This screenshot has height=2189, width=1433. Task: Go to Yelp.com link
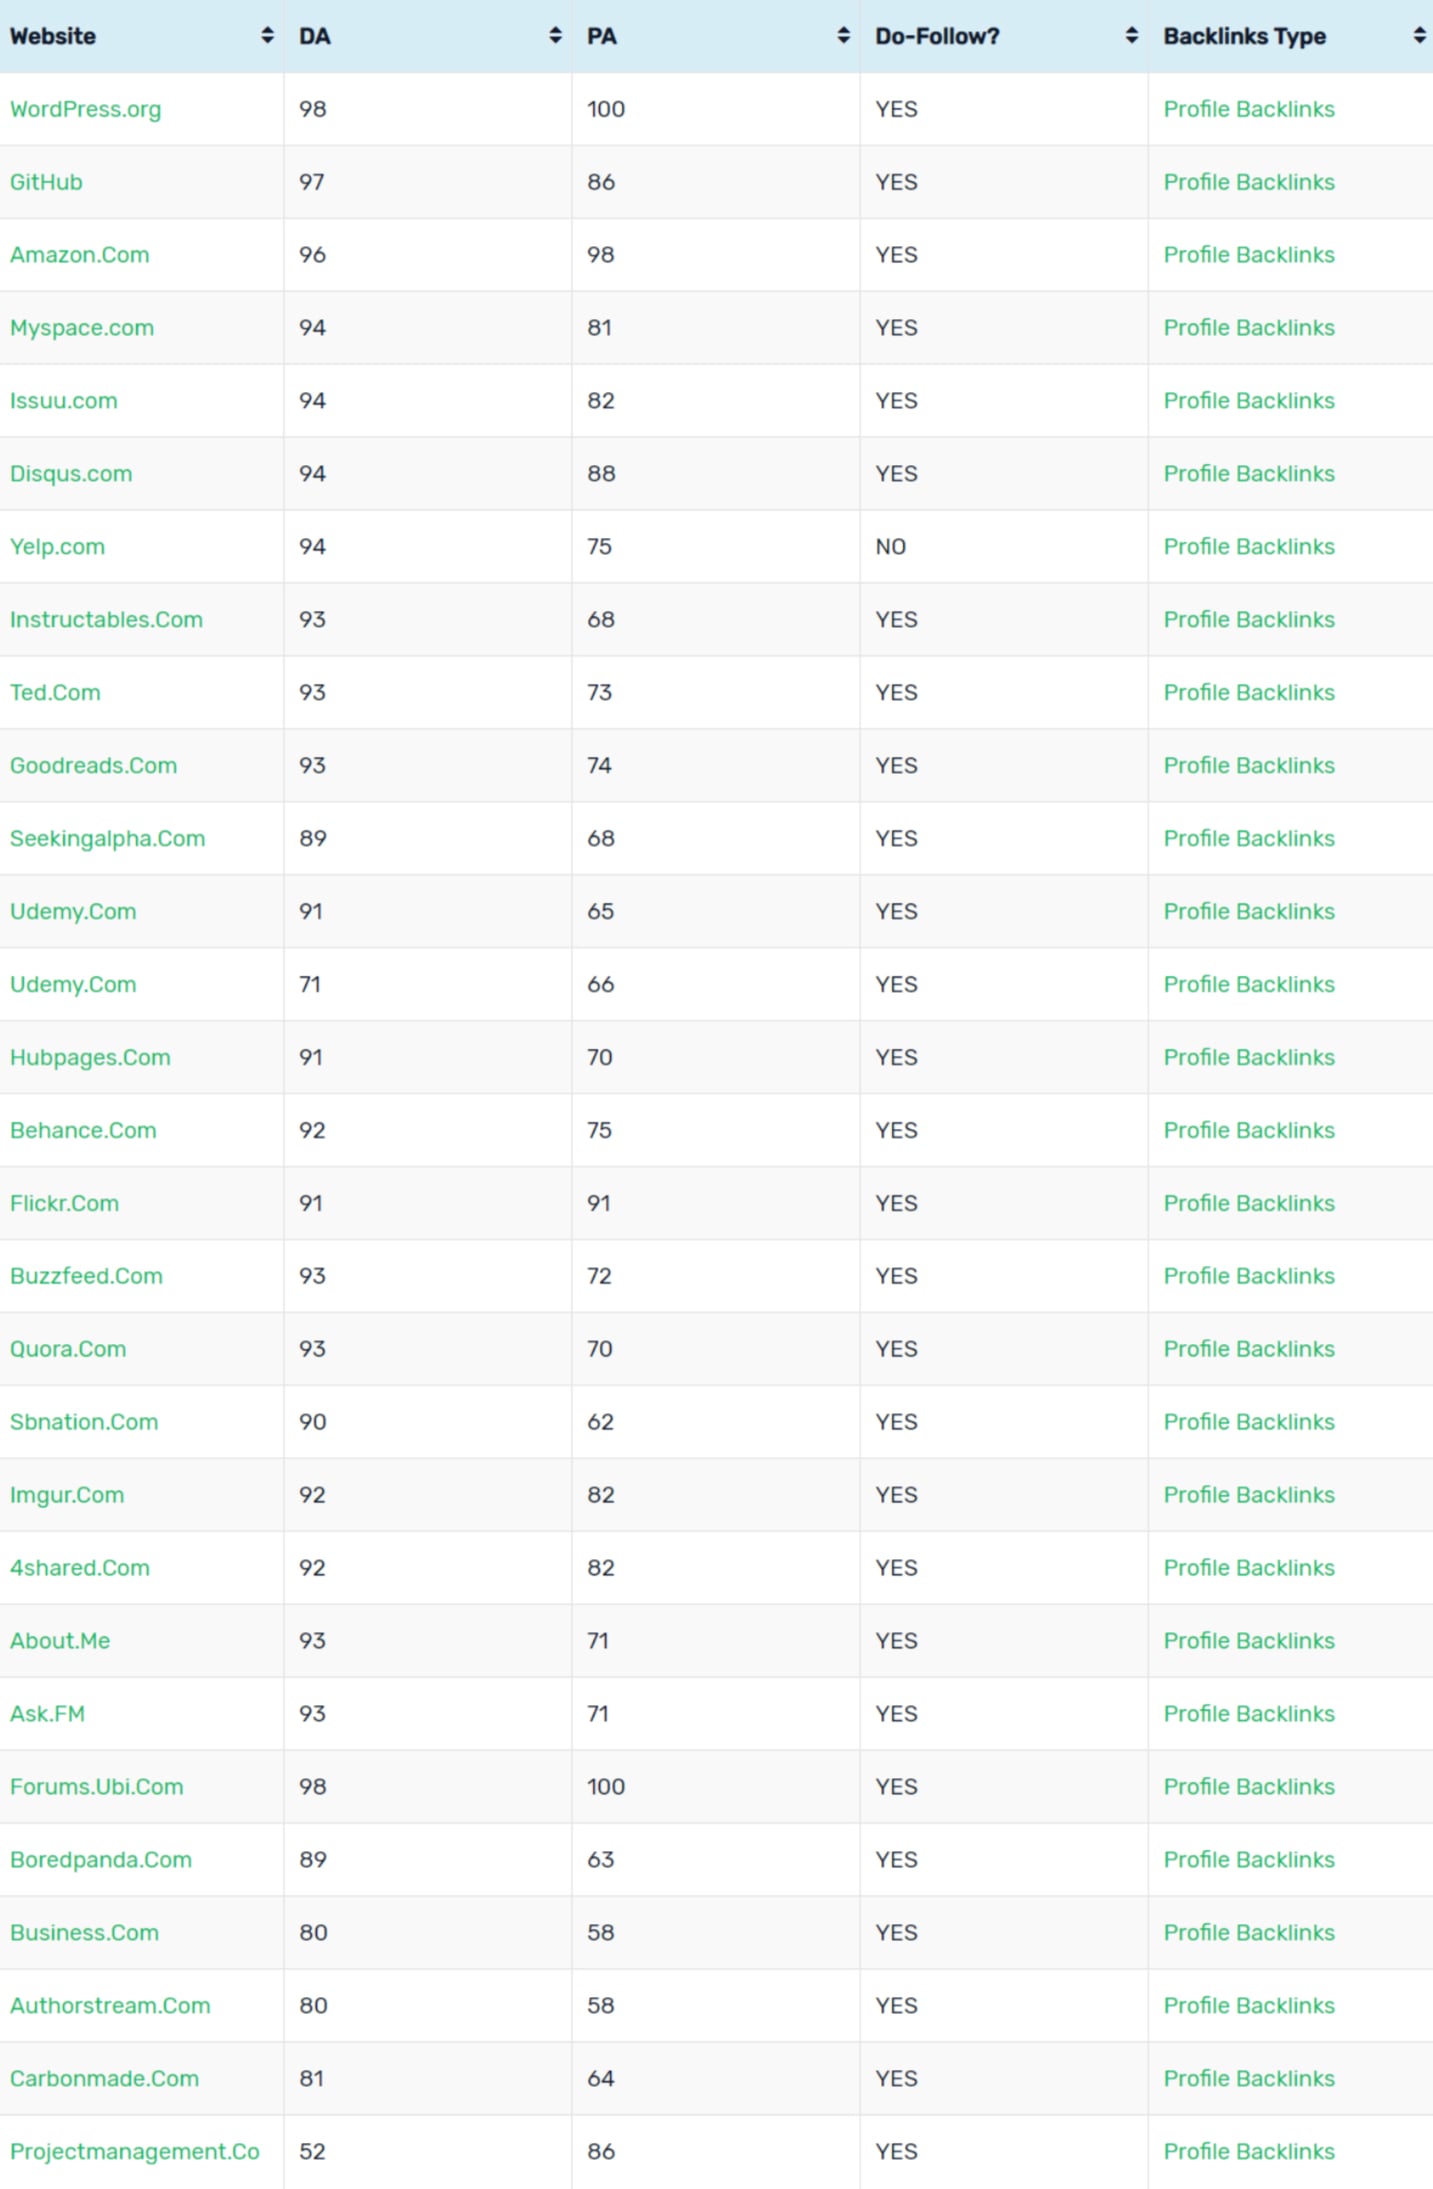pyautogui.click(x=57, y=547)
